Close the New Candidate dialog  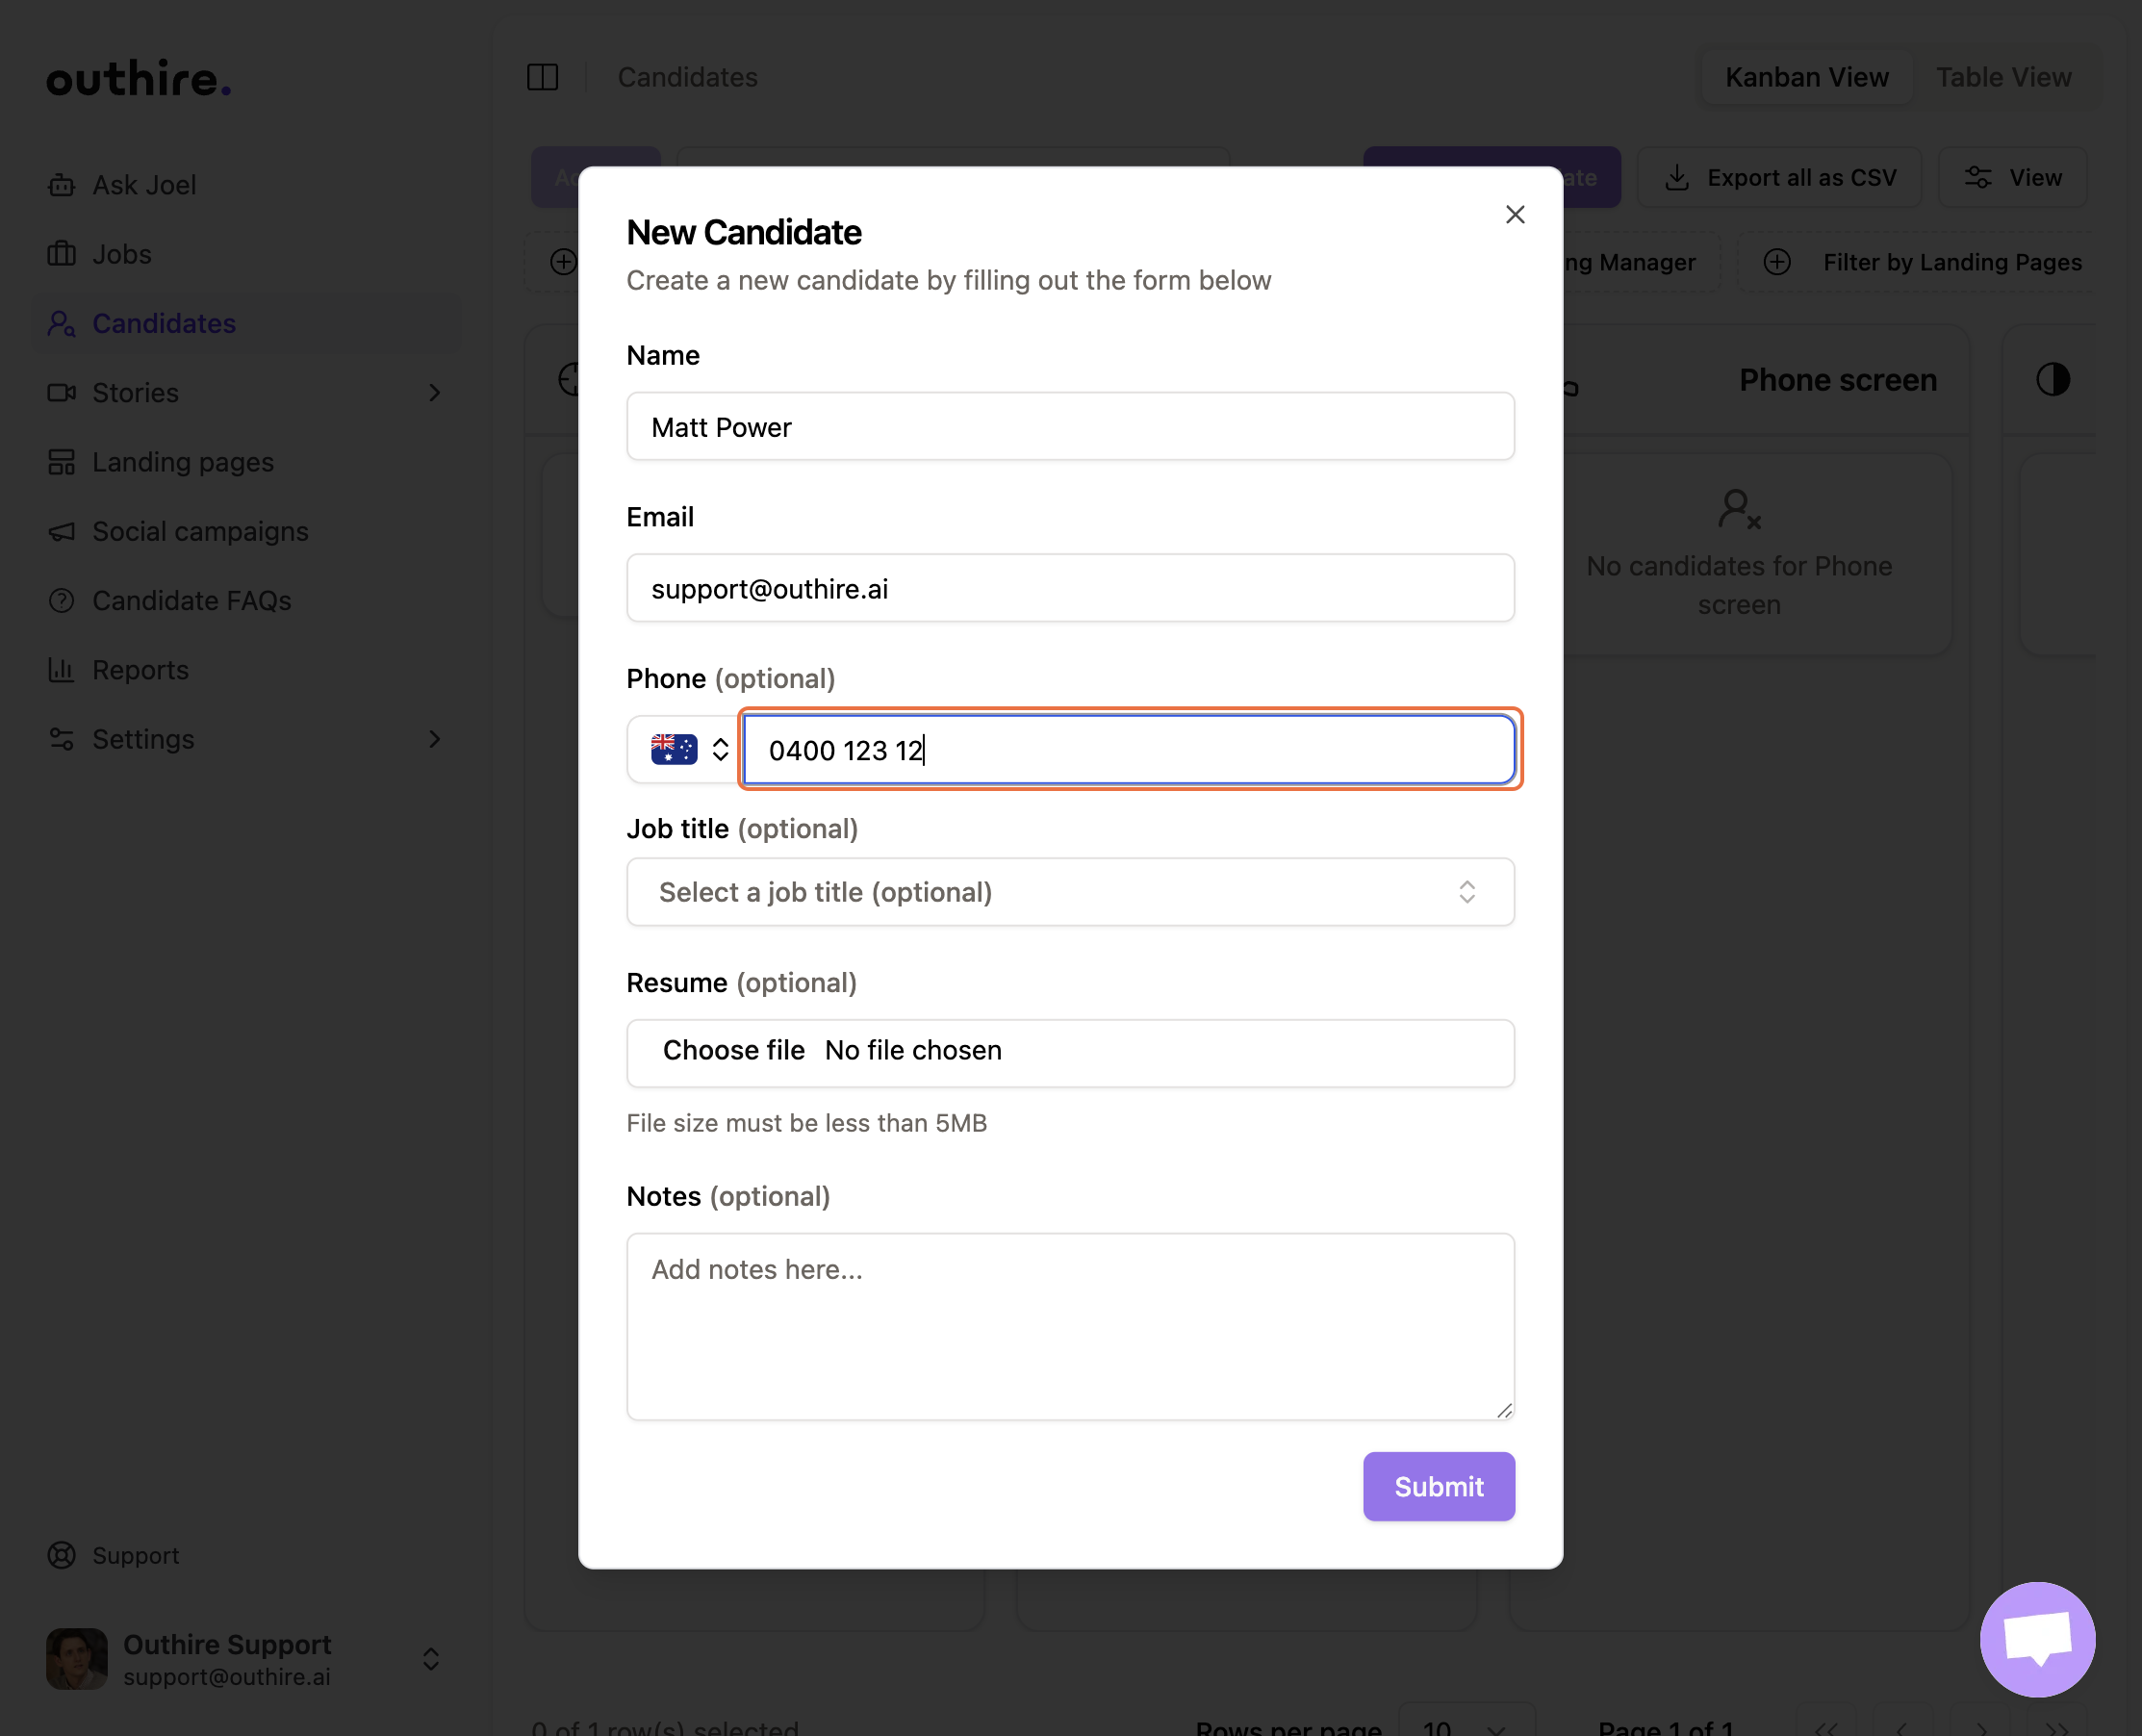1514,215
